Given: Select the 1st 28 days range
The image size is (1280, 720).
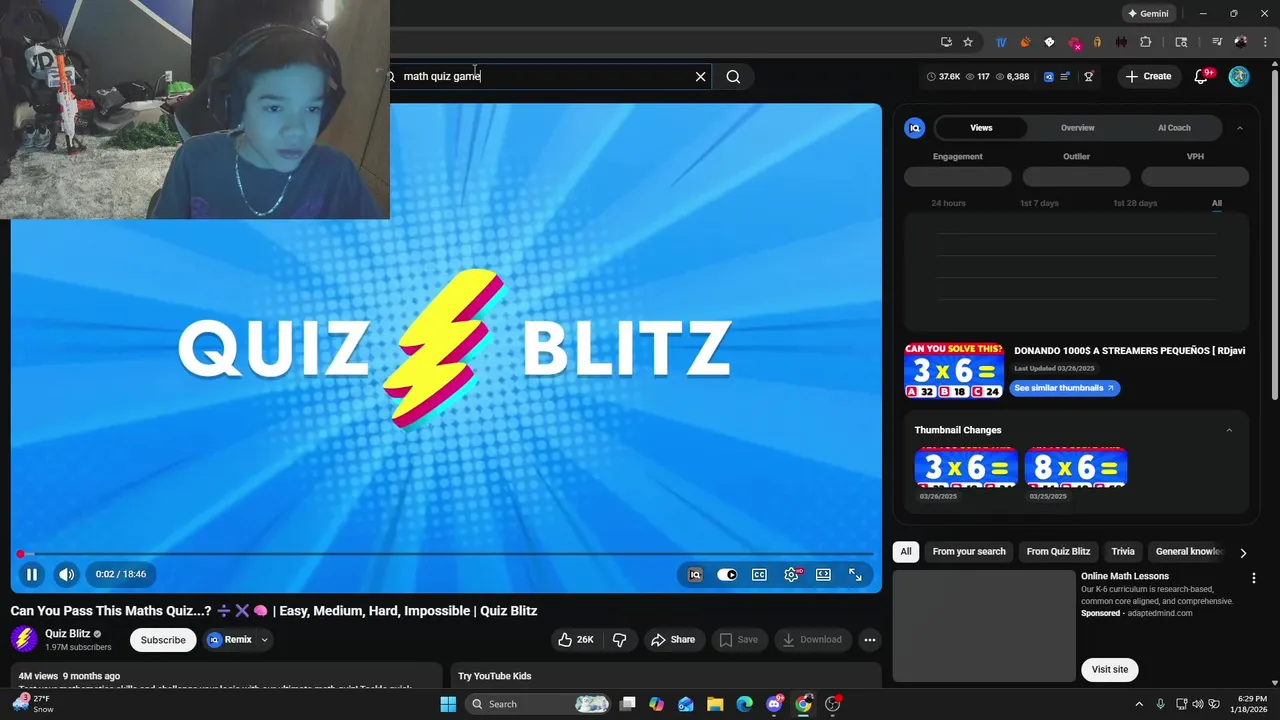Looking at the screenshot, I should pyautogui.click(x=1135, y=203).
